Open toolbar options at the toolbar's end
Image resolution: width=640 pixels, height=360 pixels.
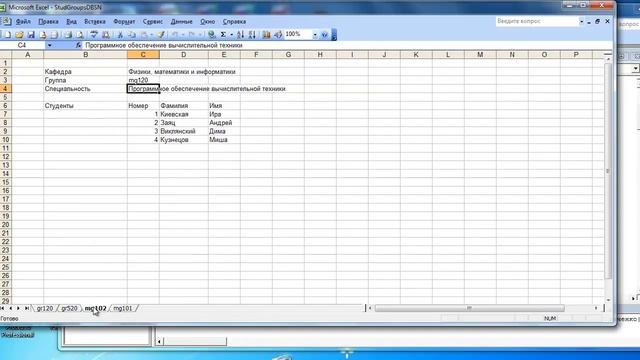click(334, 35)
